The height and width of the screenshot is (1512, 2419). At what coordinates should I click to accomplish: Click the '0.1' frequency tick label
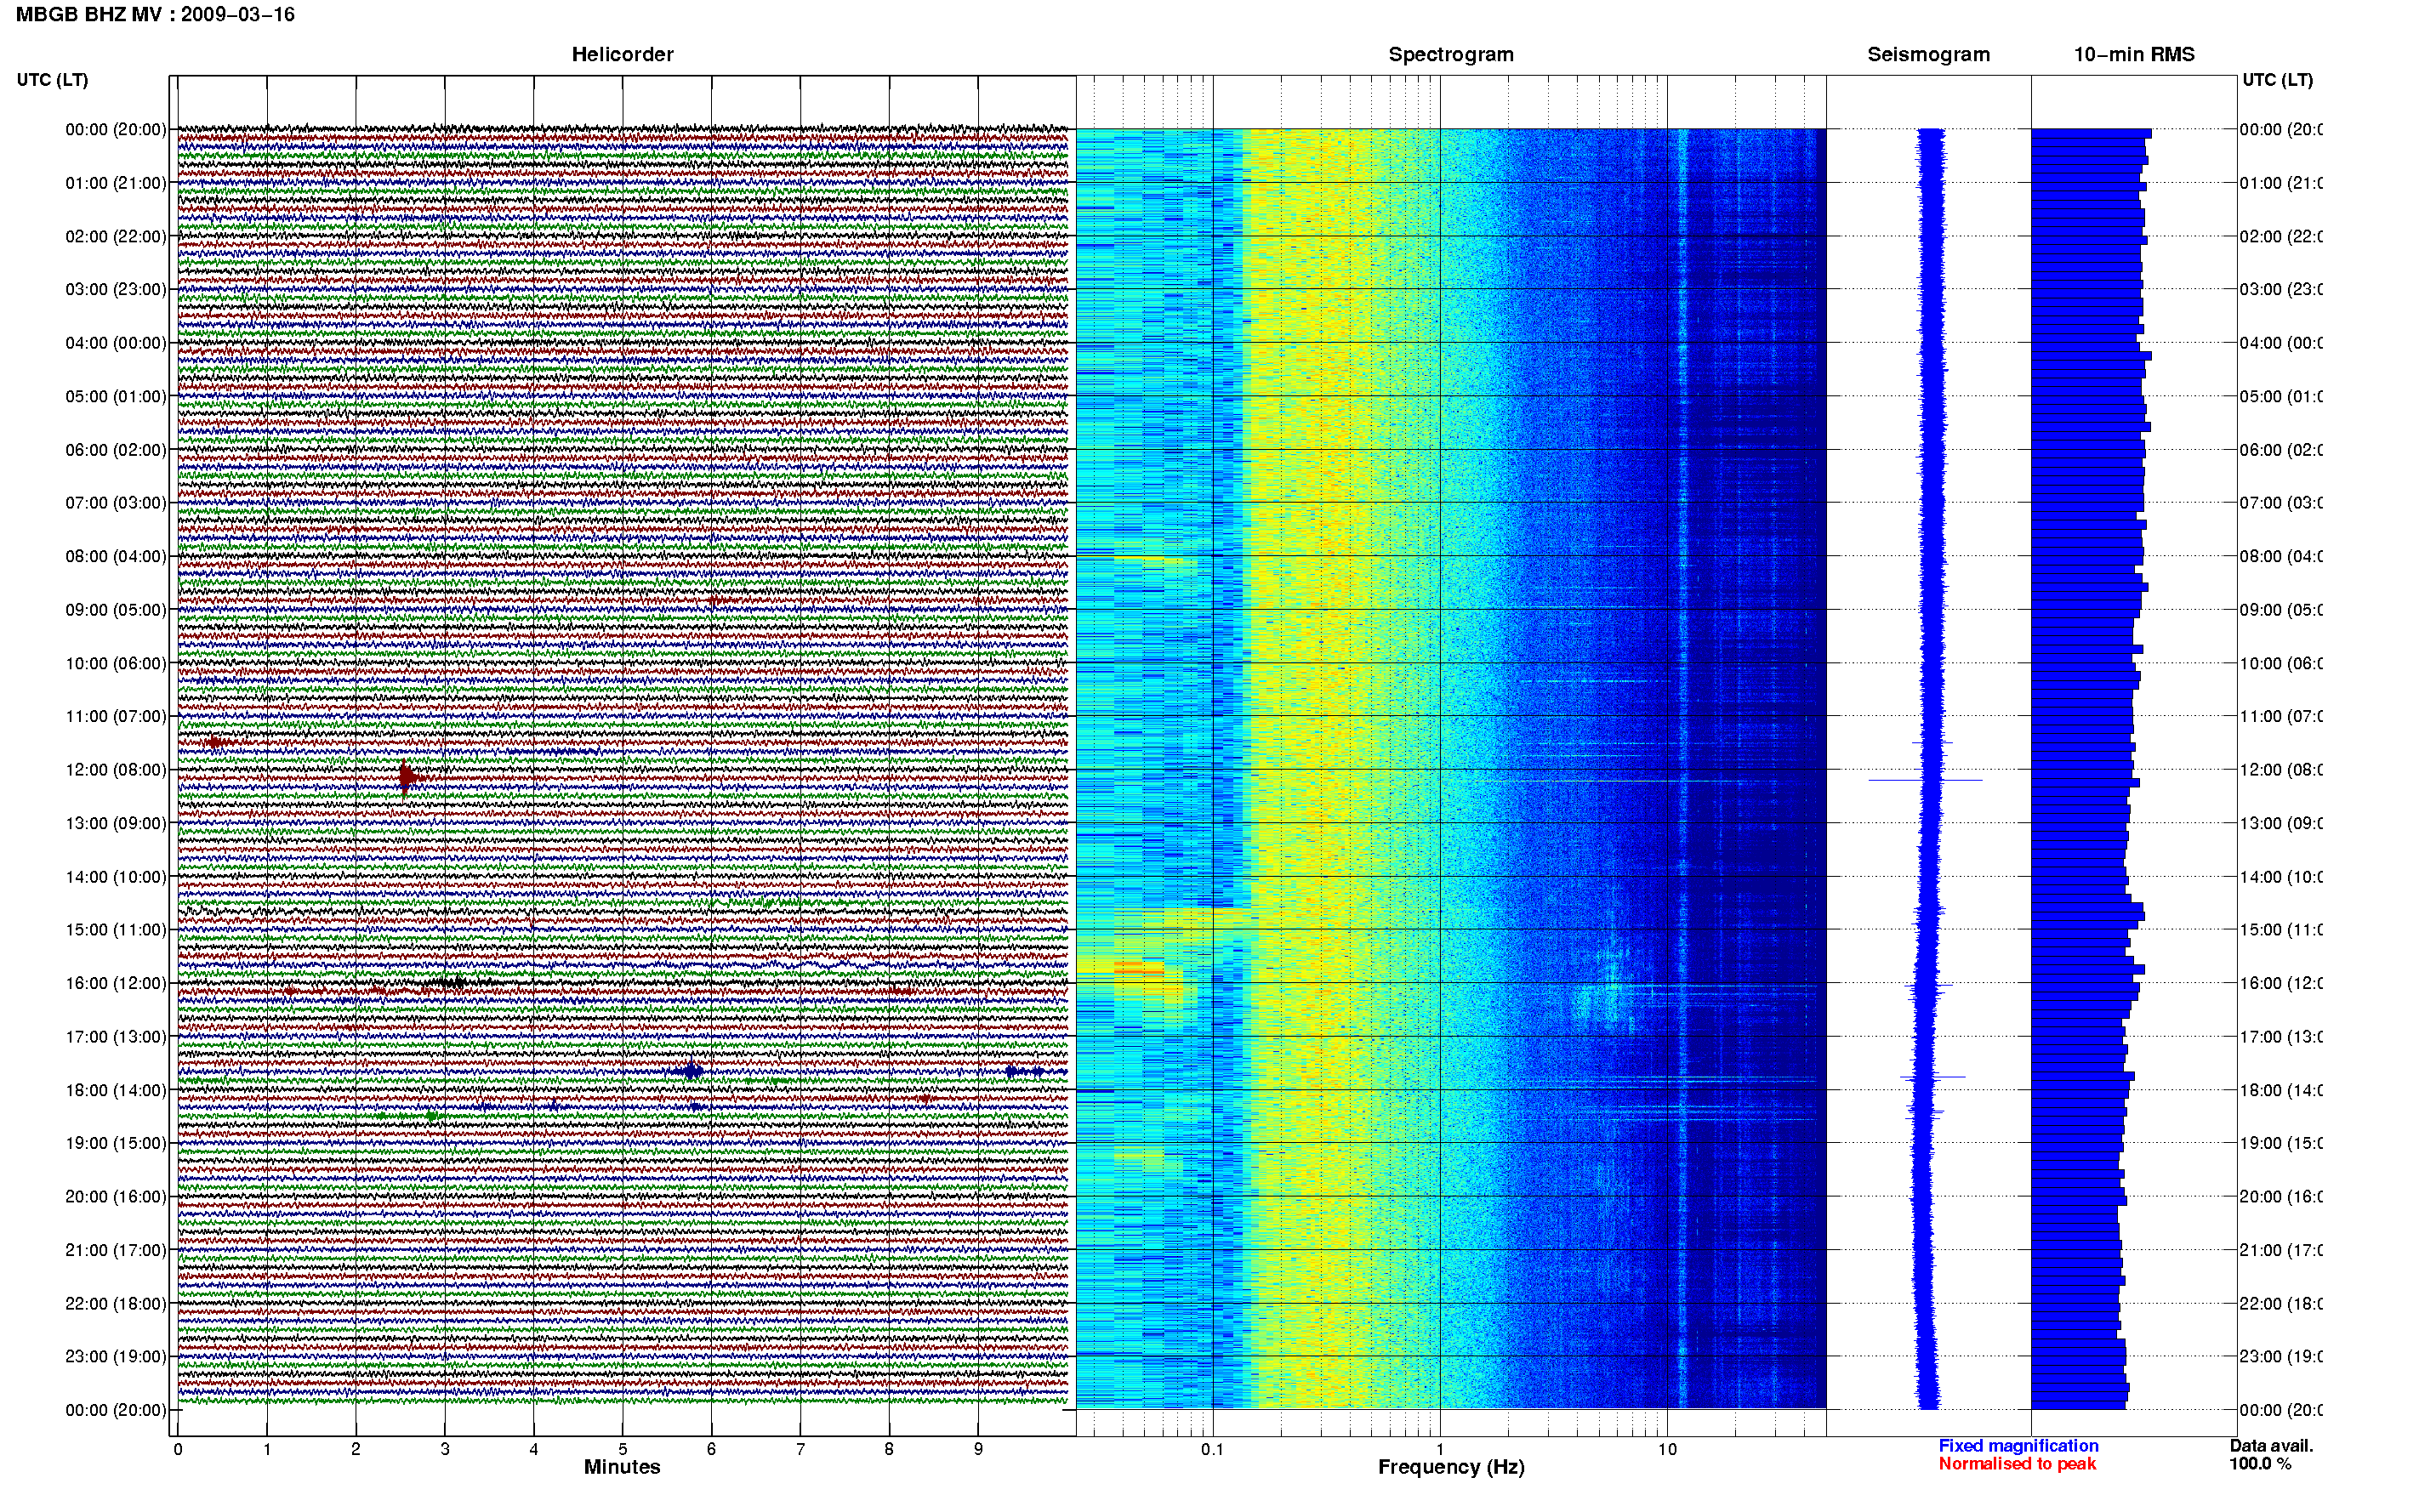[x=1212, y=1449]
